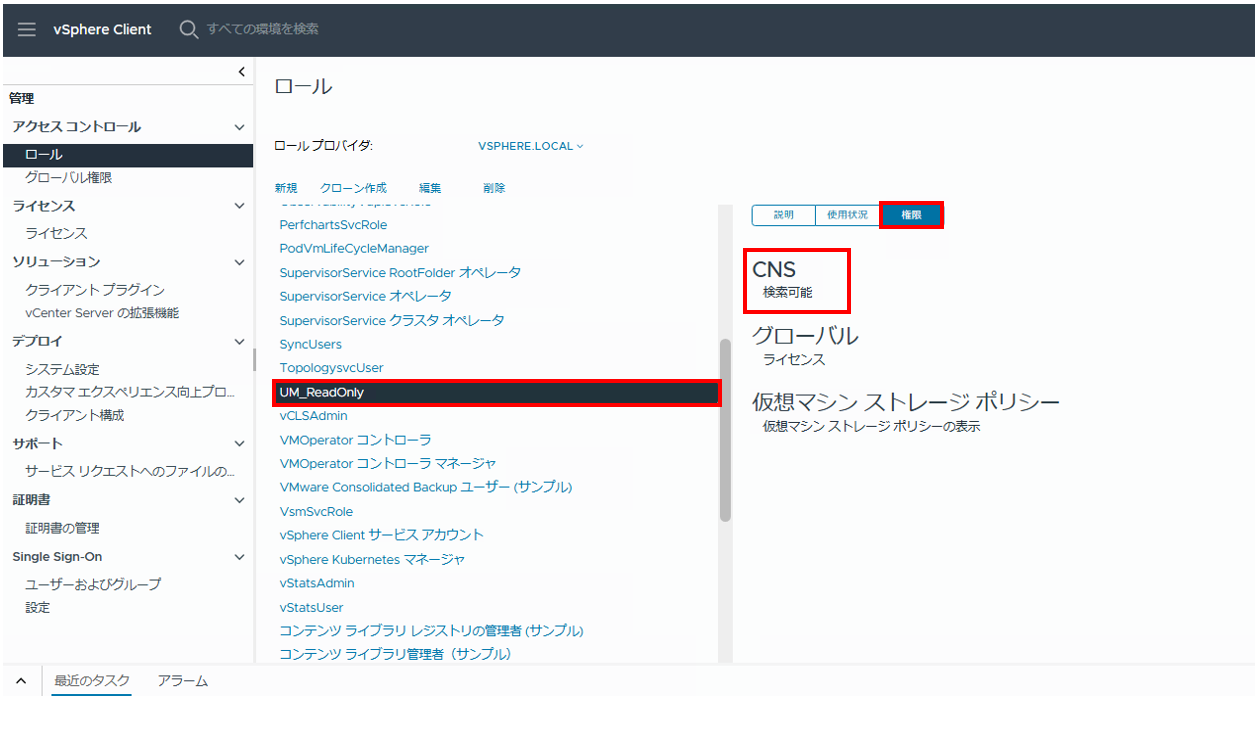
Task: Select VMOperator コントローラ マネージャ role
Action: 388,463
